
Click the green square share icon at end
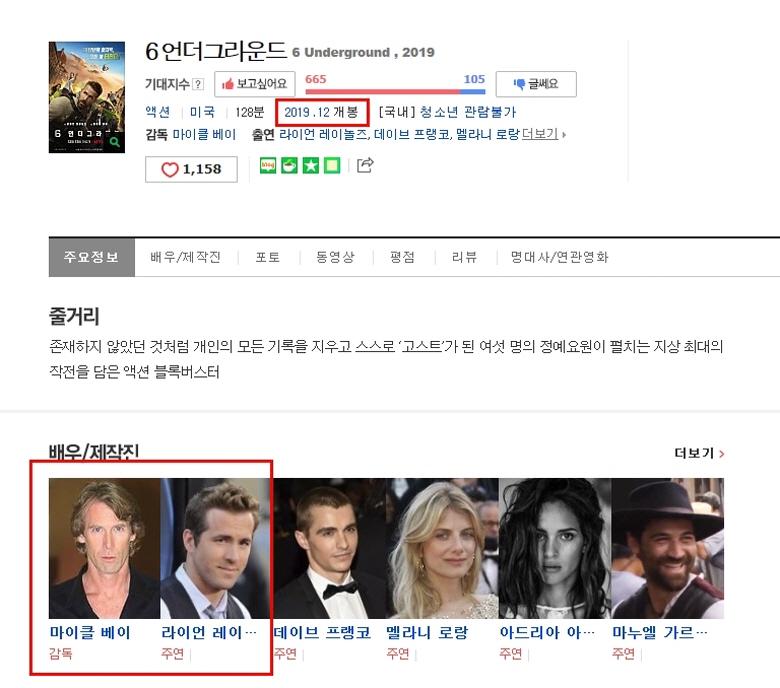[x=332, y=166]
